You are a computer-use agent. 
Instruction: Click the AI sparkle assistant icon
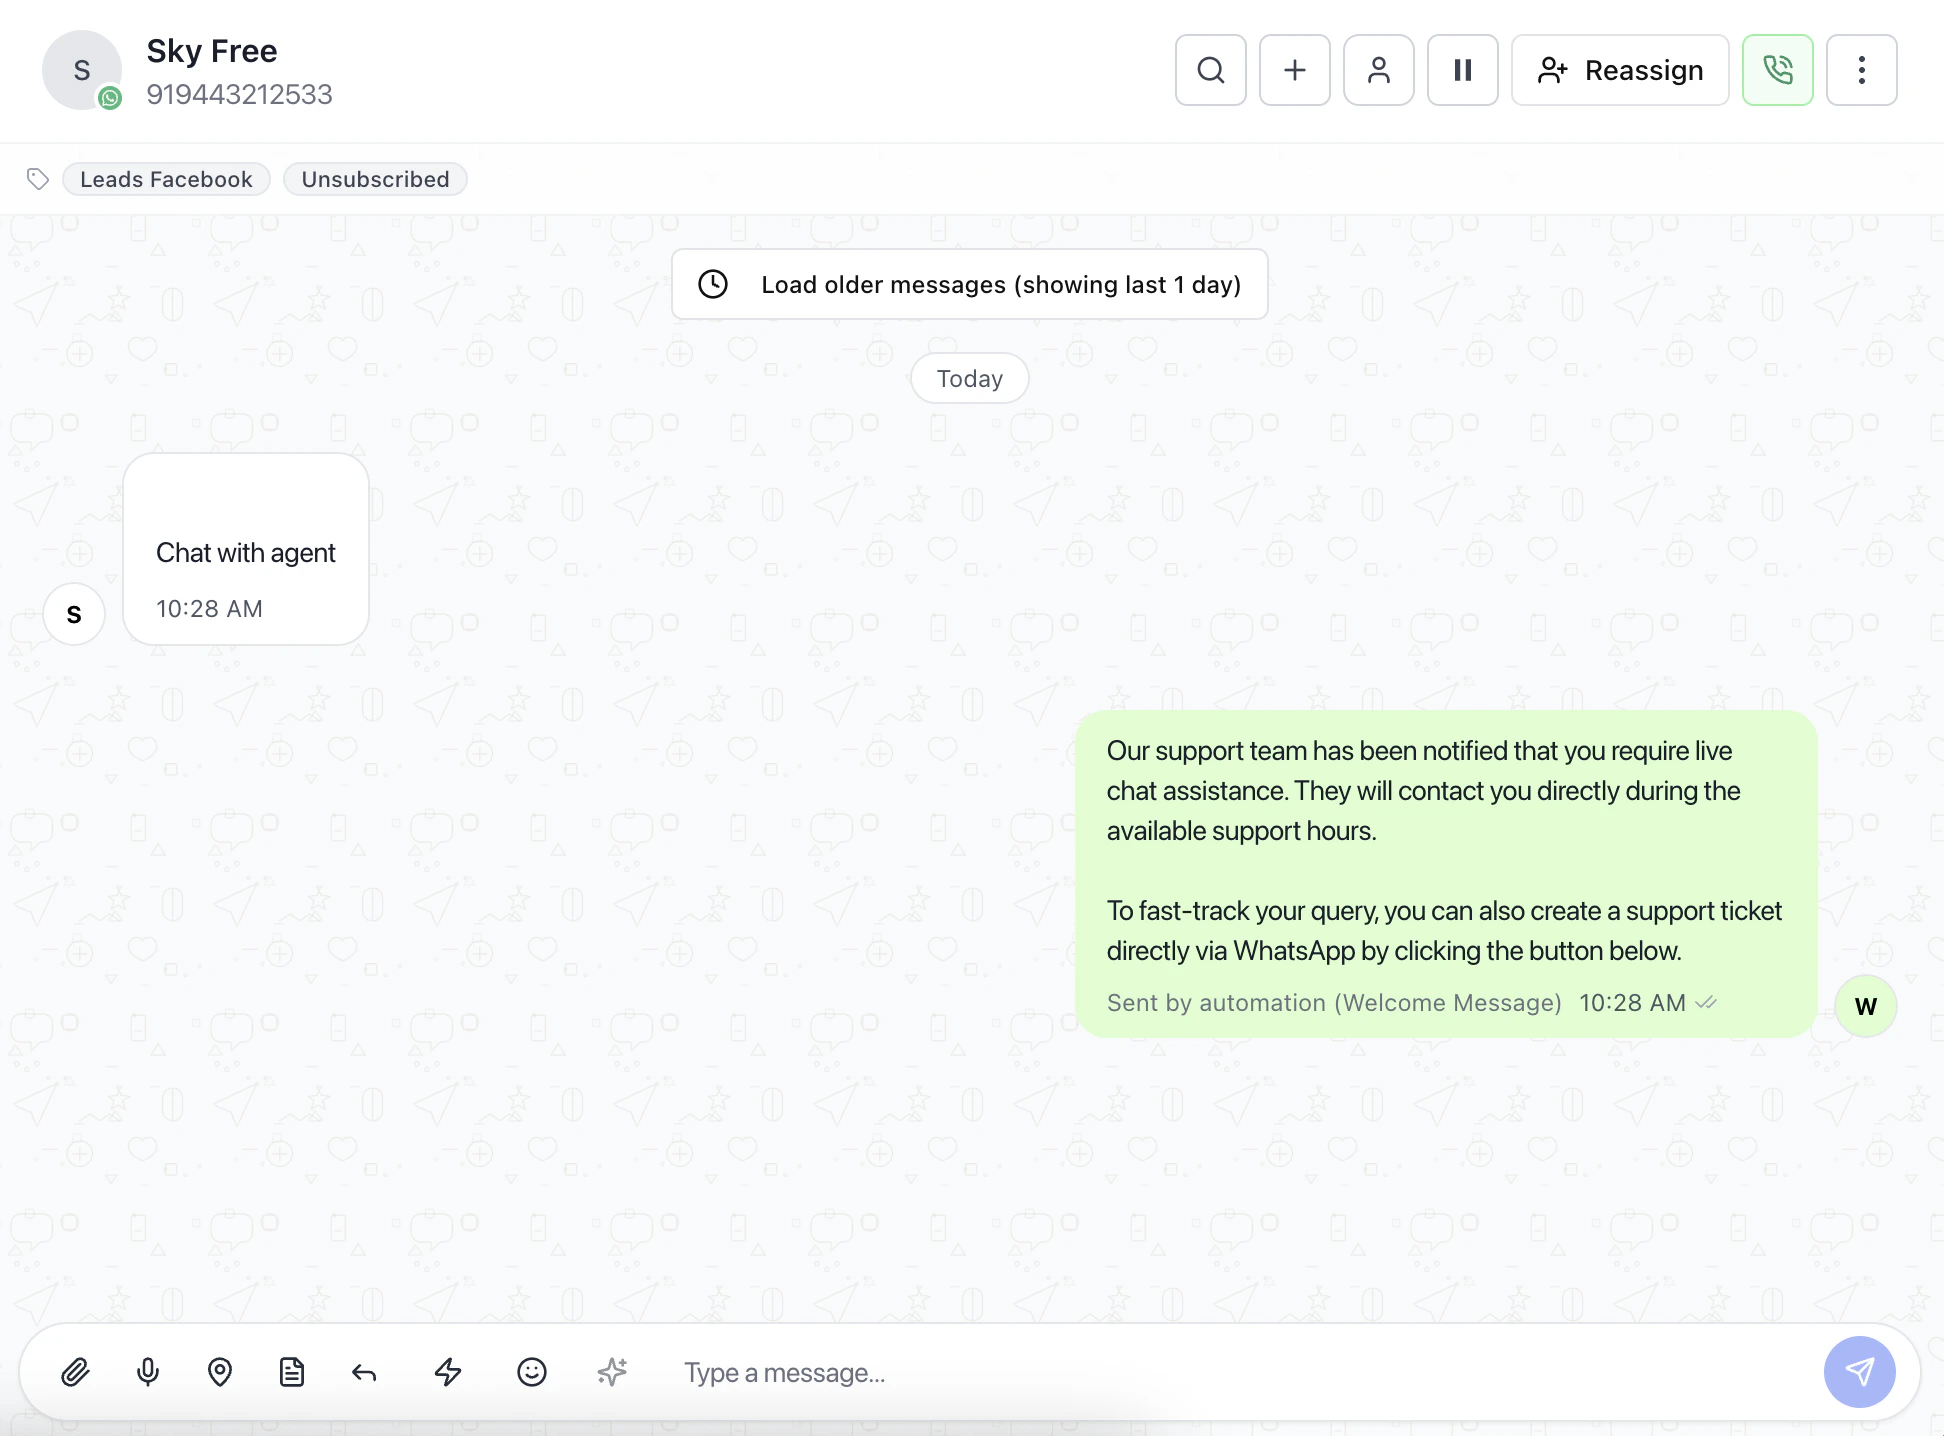click(612, 1372)
